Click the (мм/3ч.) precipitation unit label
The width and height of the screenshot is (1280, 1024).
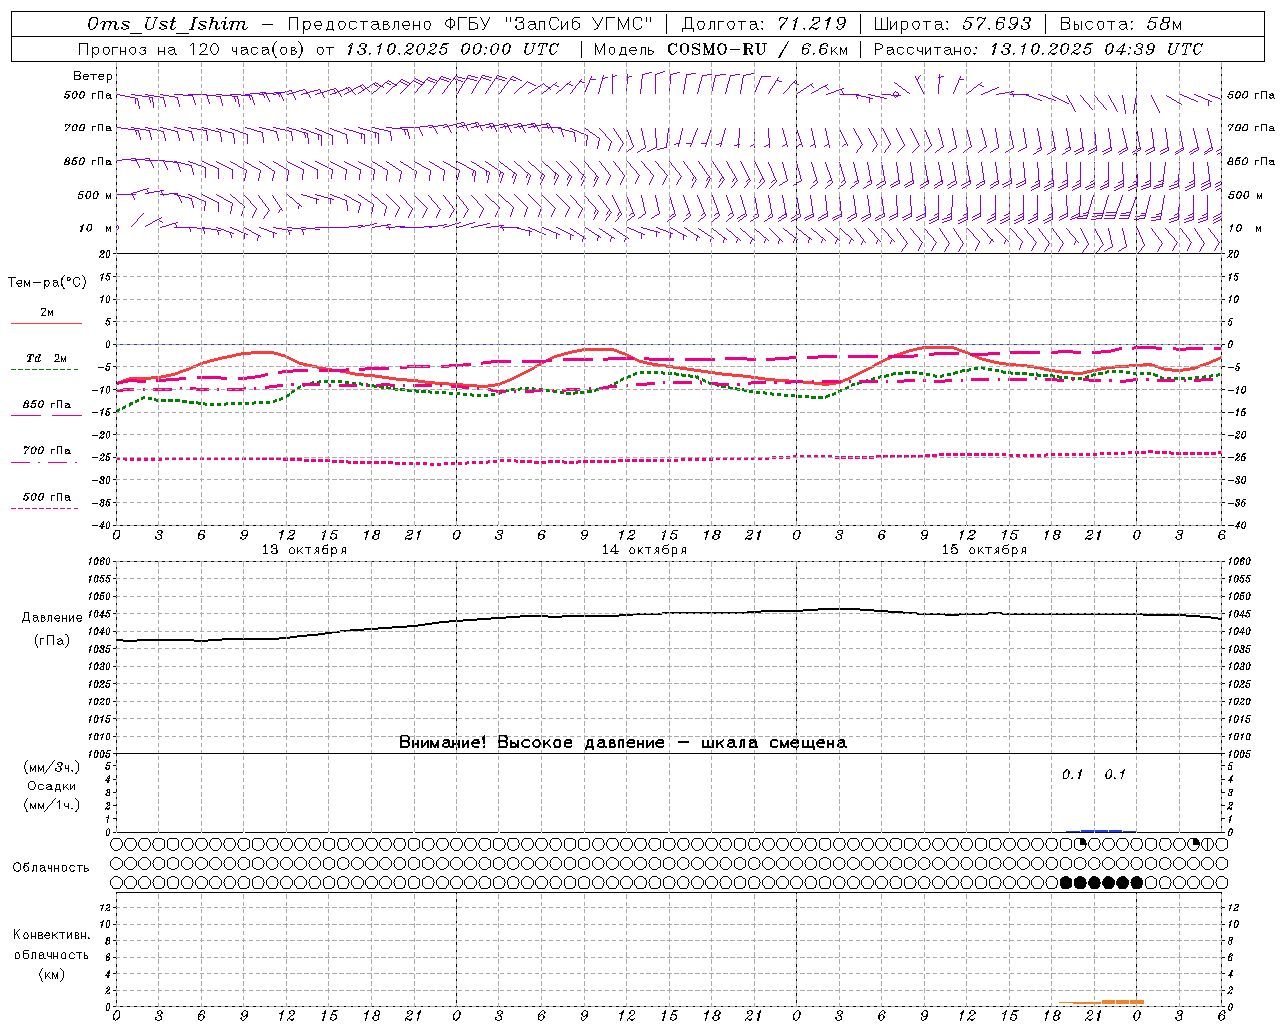coord(52,767)
